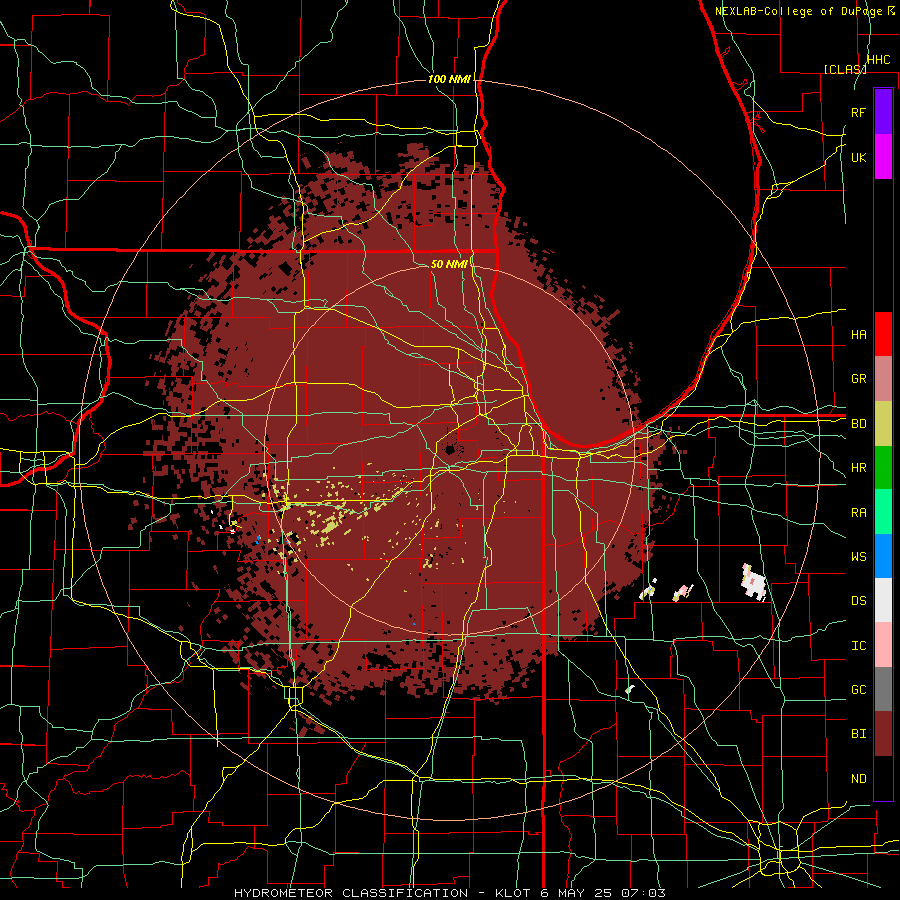
Task: Click the "ND" legend label
Action: click(858, 778)
